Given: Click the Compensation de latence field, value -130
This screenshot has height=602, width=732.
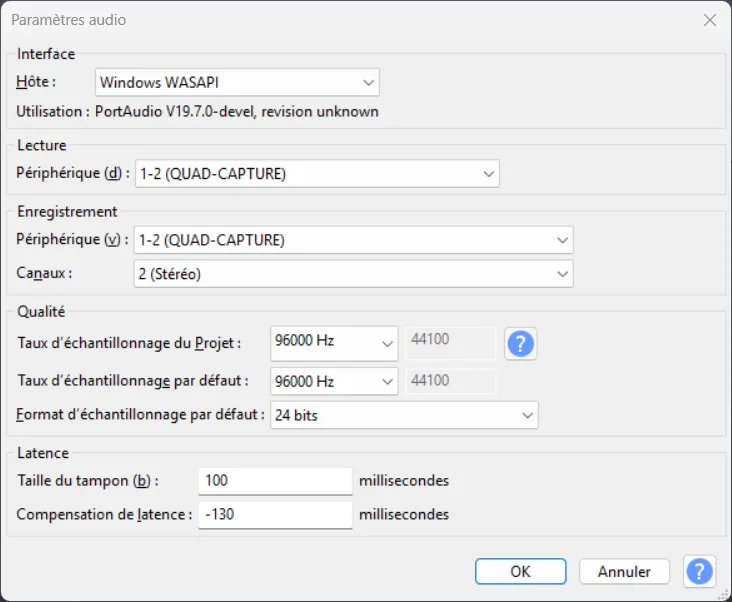Looking at the screenshot, I should click(275, 515).
